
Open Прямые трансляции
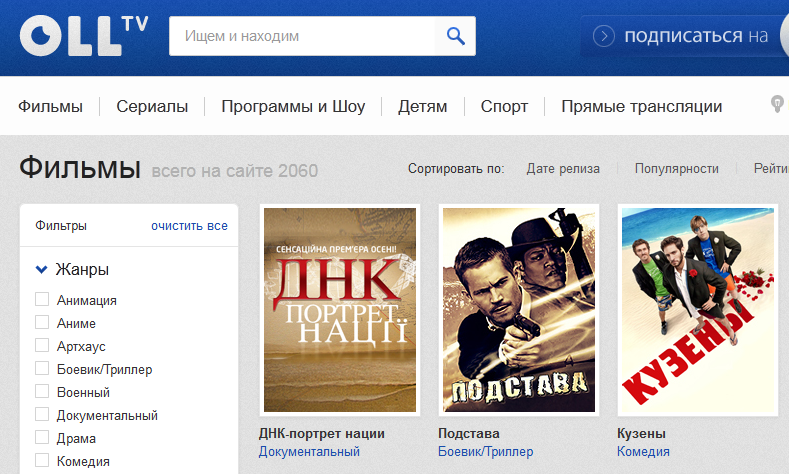coord(642,106)
